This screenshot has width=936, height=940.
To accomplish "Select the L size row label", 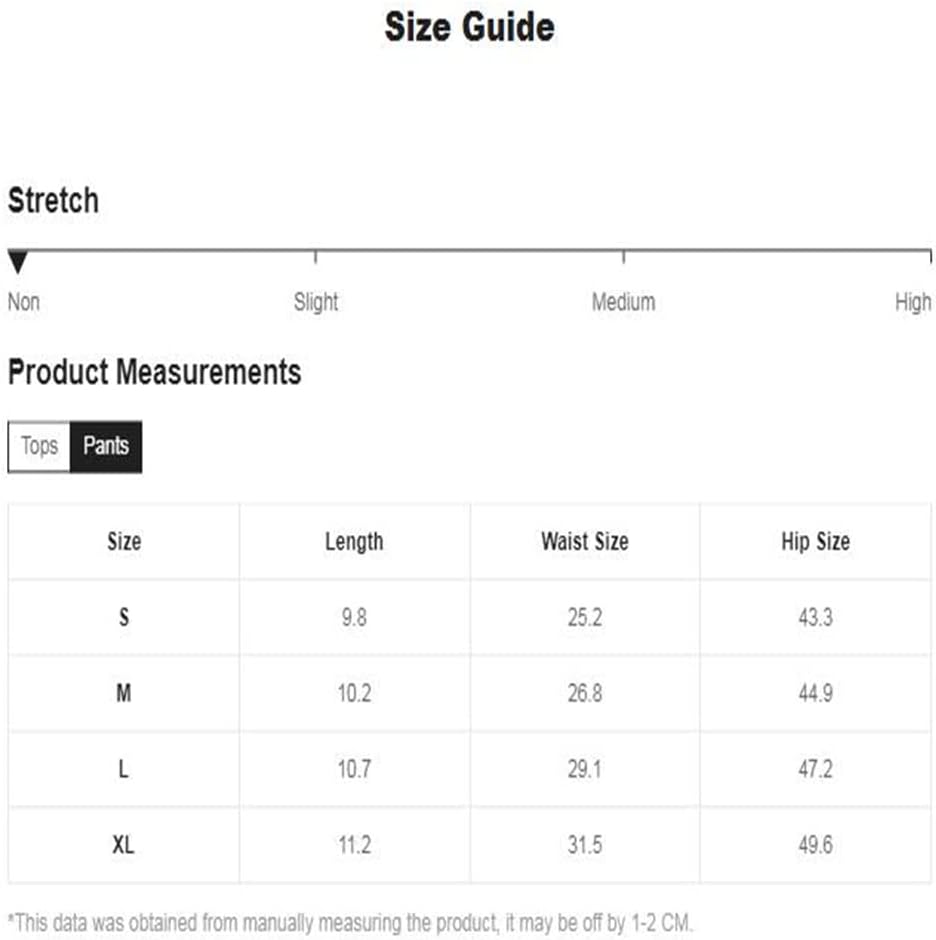I will [x=123, y=769].
